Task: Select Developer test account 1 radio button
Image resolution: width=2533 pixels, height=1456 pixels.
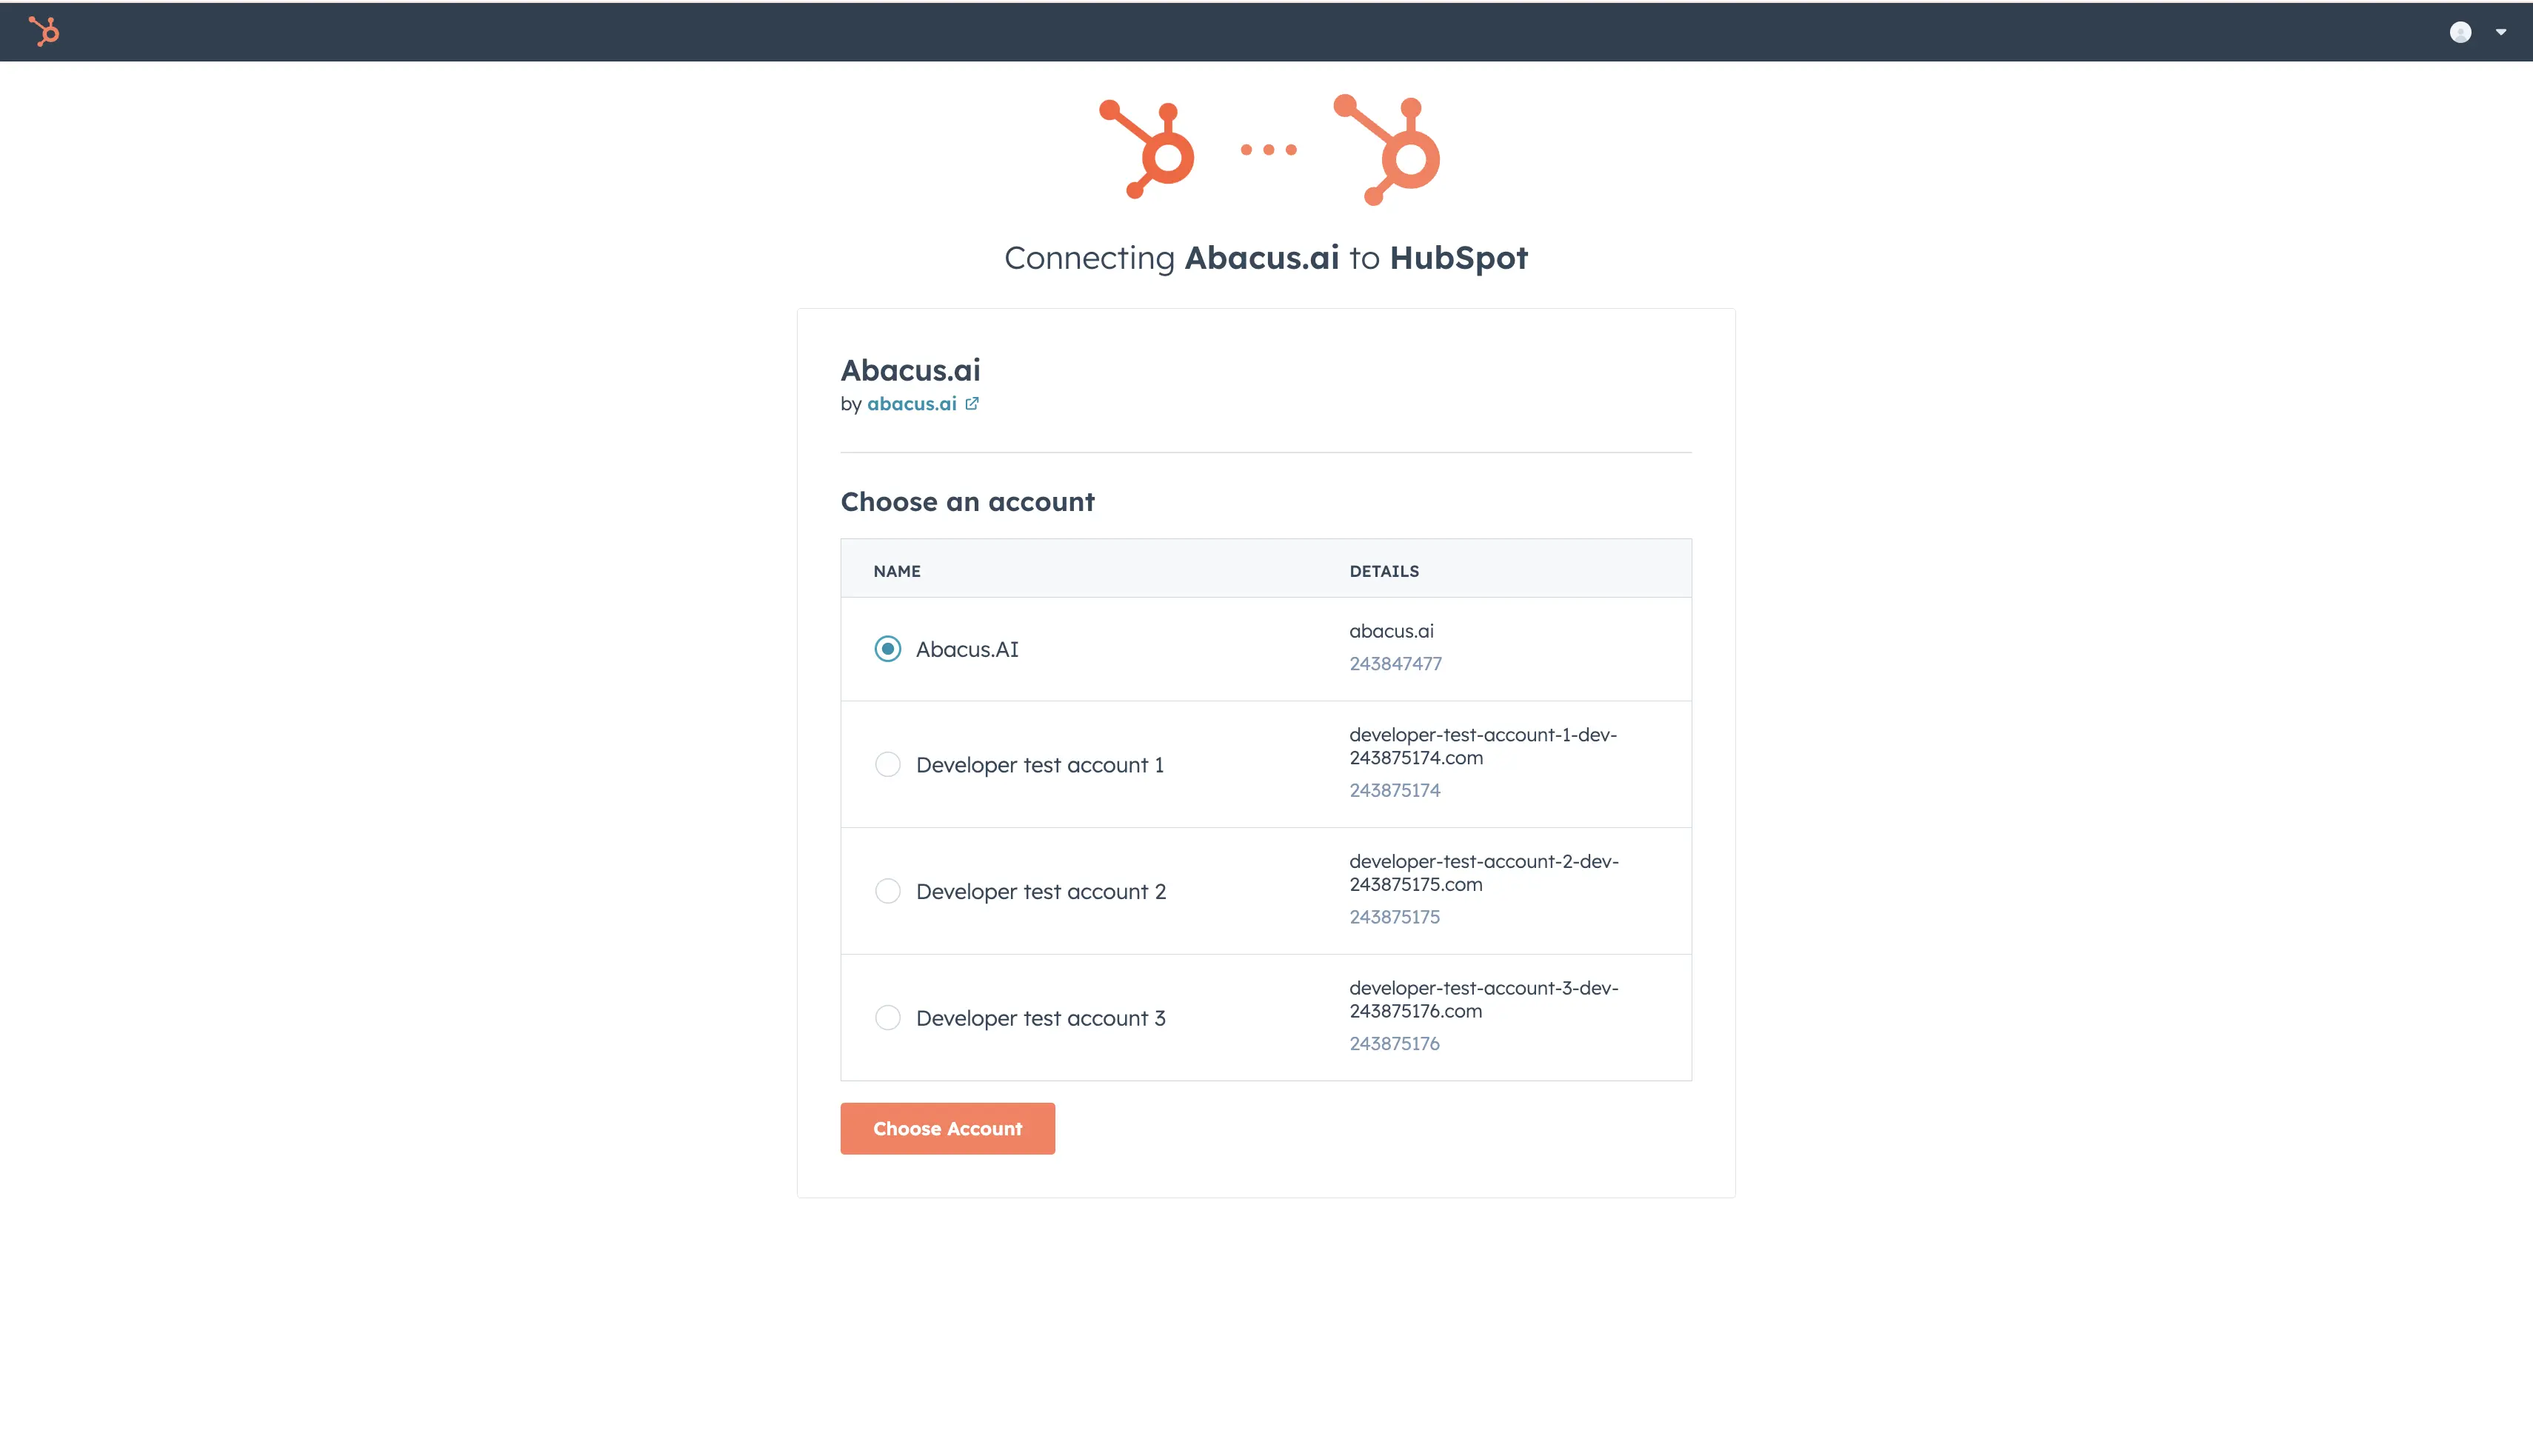Action: pyautogui.click(x=887, y=765)
